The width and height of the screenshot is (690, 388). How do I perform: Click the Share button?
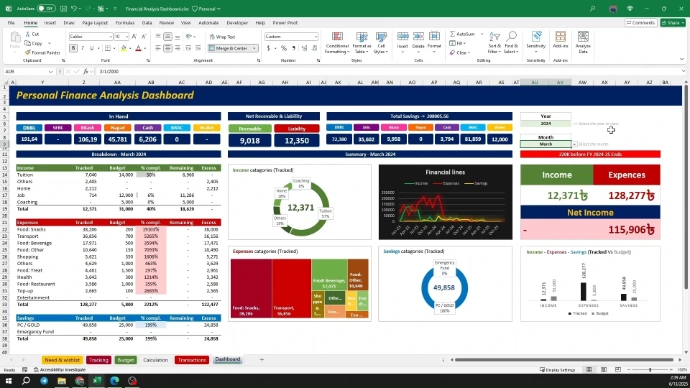click(672, 22)
